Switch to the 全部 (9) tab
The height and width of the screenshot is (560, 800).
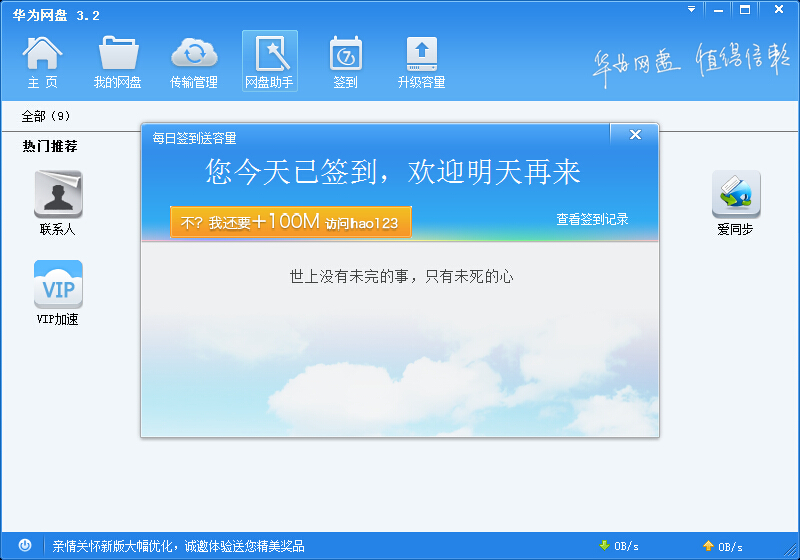46,116
